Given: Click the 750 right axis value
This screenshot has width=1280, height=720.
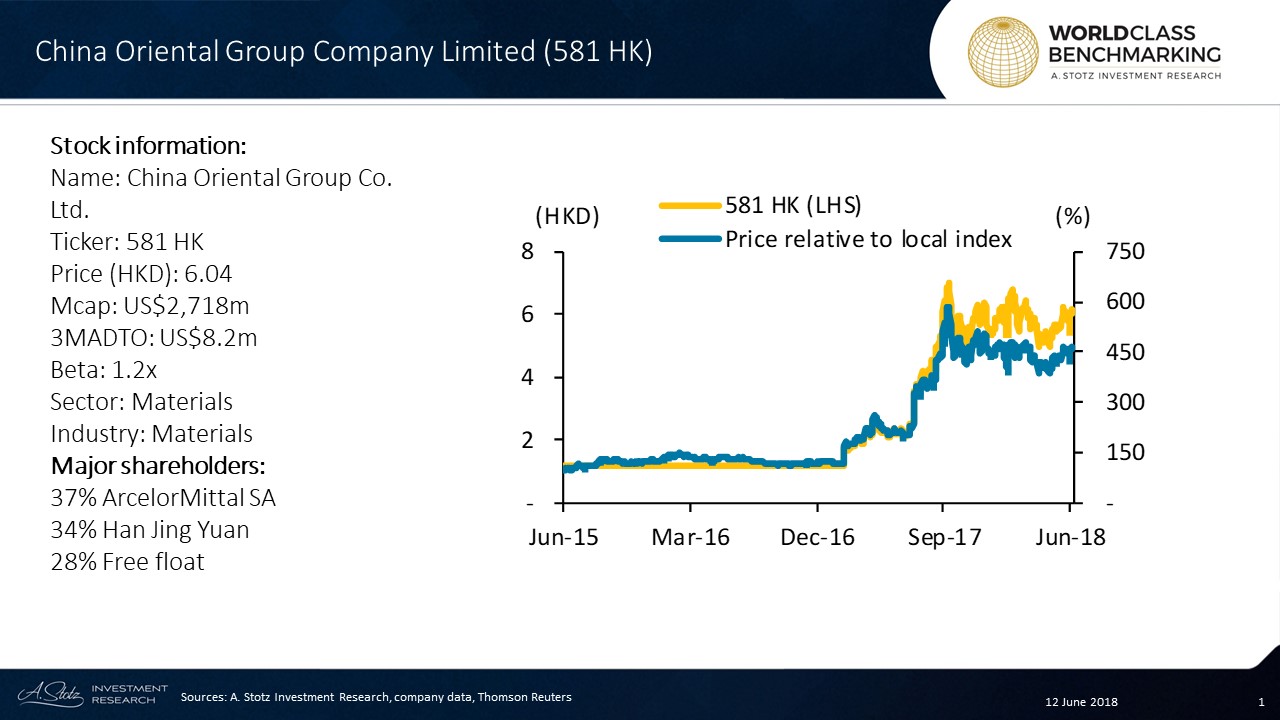Looking at the screenshot, I should [x=1124, y=252].
